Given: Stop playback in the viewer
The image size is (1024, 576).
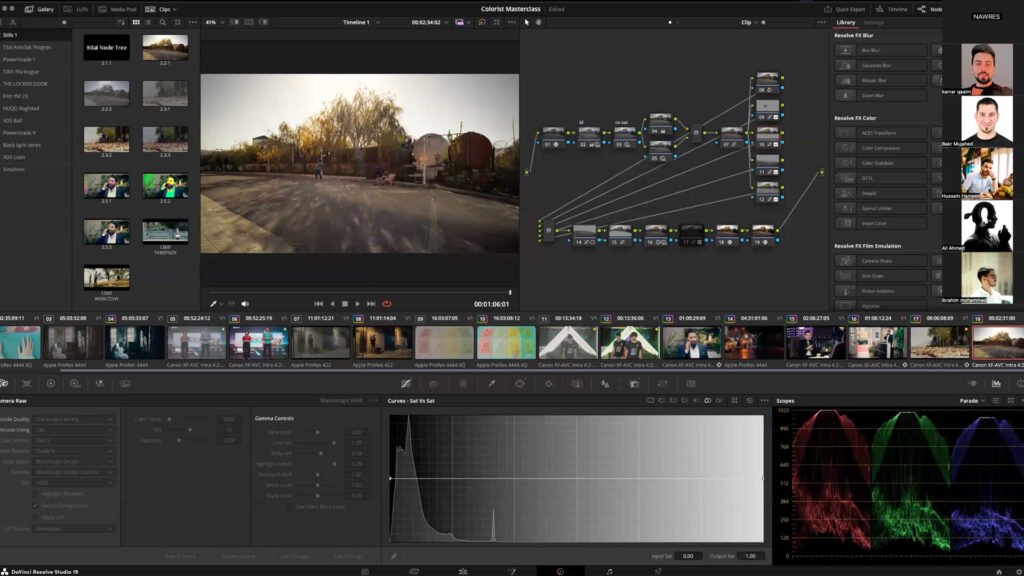Looking at the screenshot, I should pyautogui.click(x=345, y=304).
